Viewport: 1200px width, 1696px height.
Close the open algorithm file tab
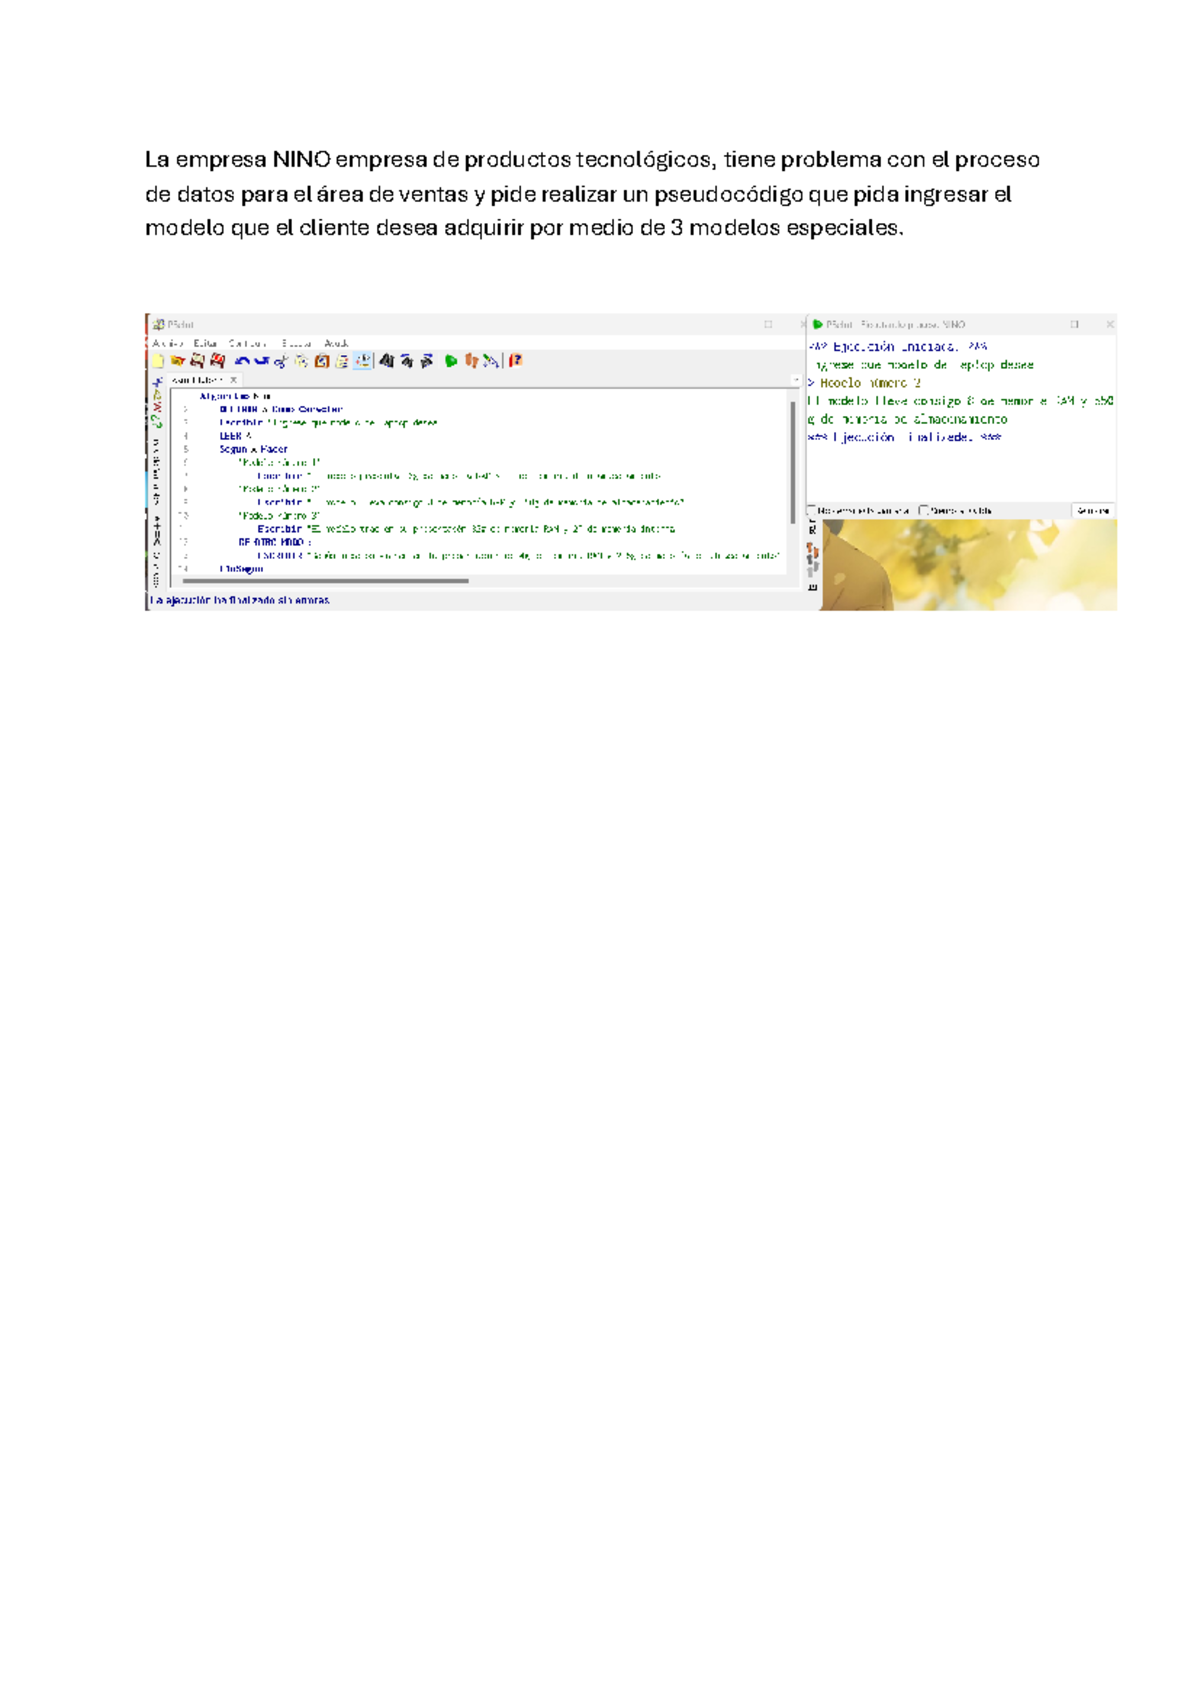pyautogui.click(x=234, y=380)
